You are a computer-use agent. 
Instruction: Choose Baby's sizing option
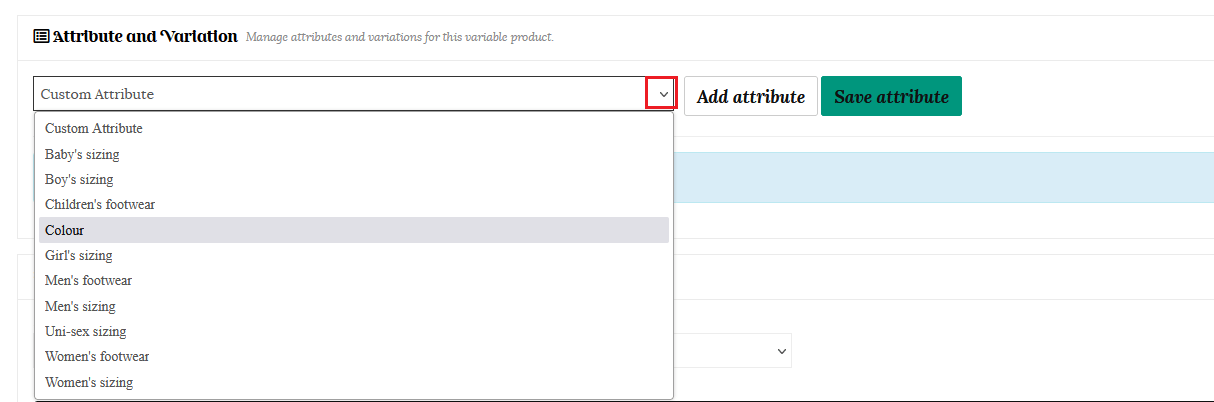pos(82,154)
